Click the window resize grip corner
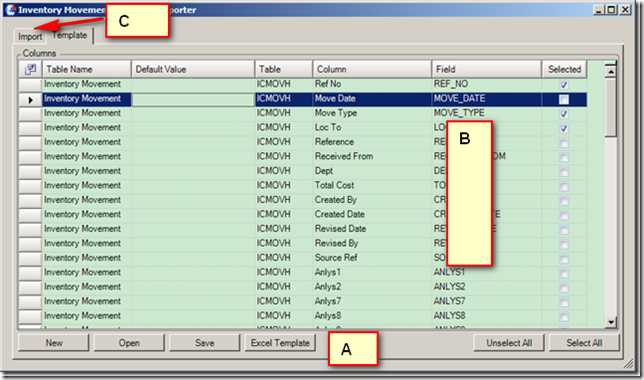Viewport: 644px width, 380px height. 628,363
